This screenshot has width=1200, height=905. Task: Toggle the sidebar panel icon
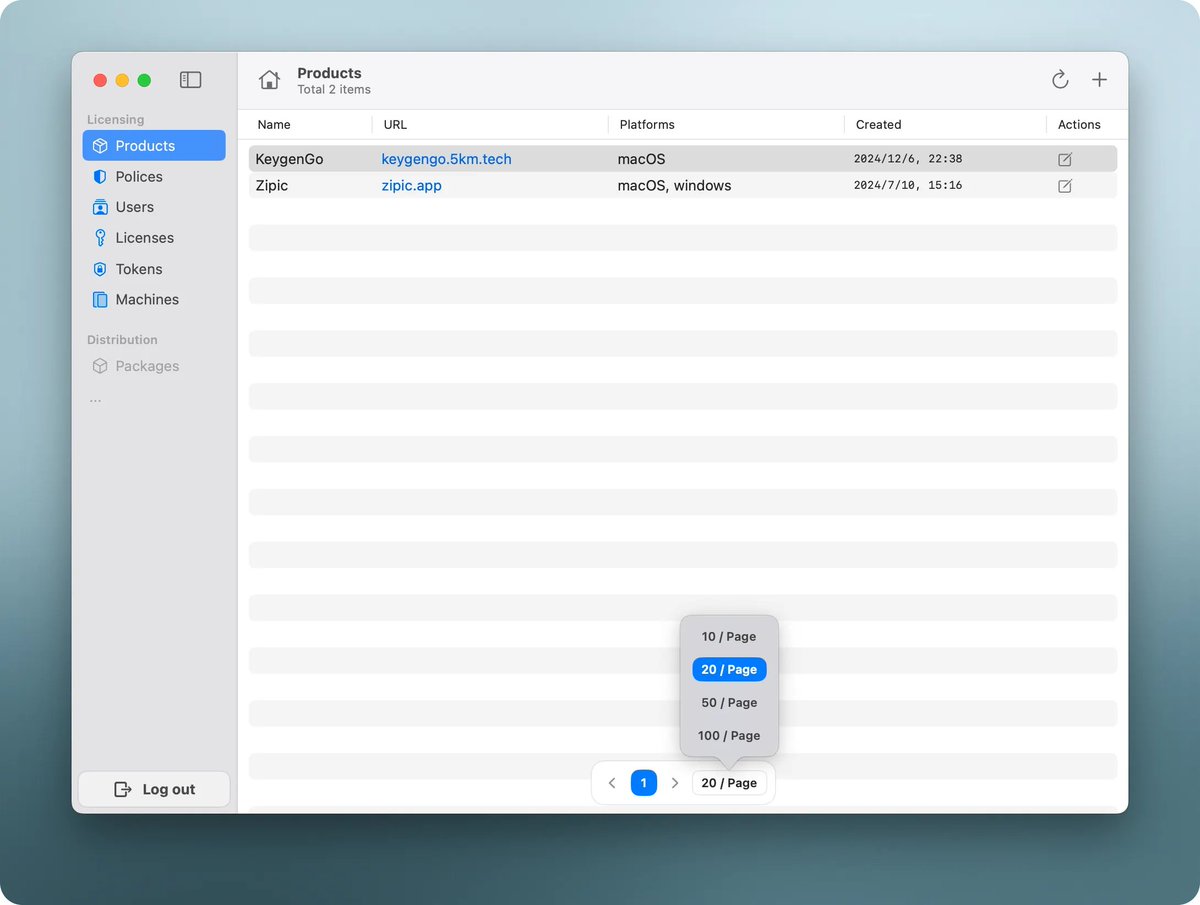pyautogui.click(x=190, y=80)
